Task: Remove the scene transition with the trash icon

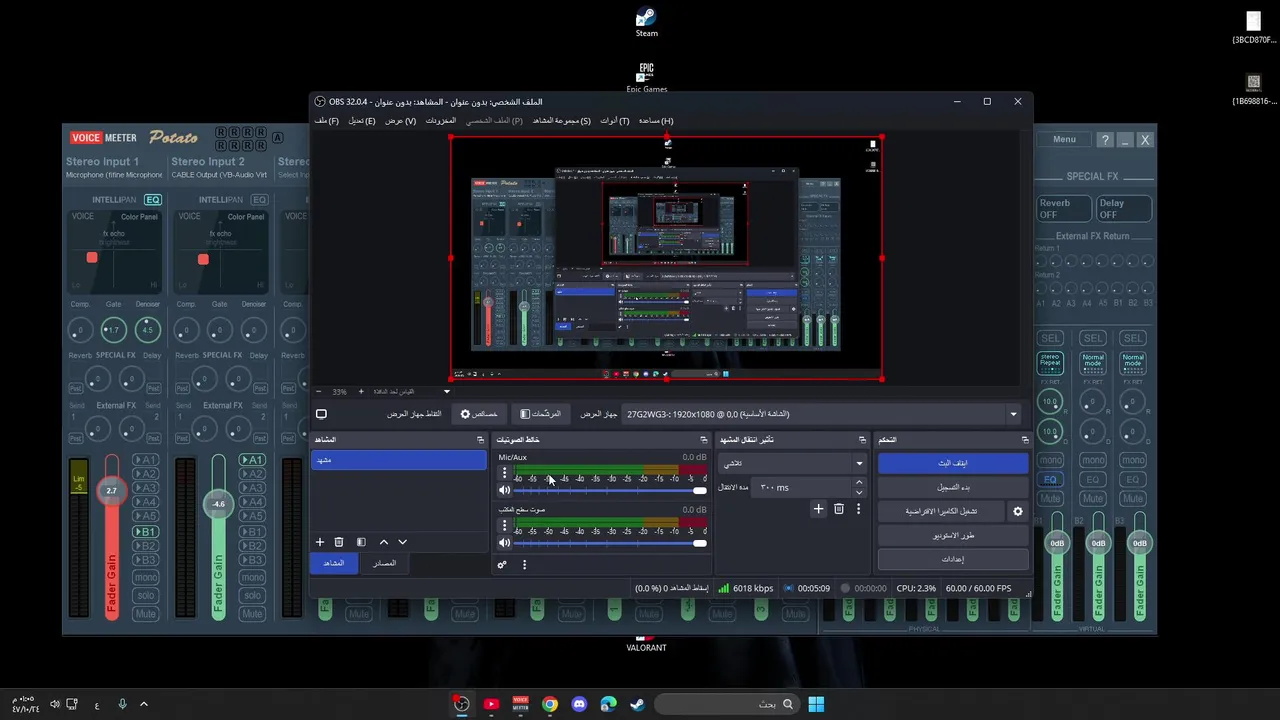Action: (x=839, y=509)
